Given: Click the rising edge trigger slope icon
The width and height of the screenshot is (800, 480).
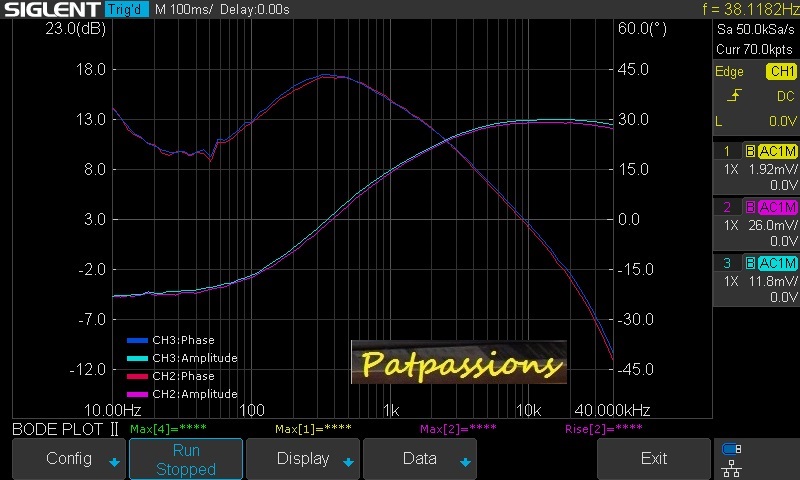Looking at the screenshot, I should click(735, 96).
